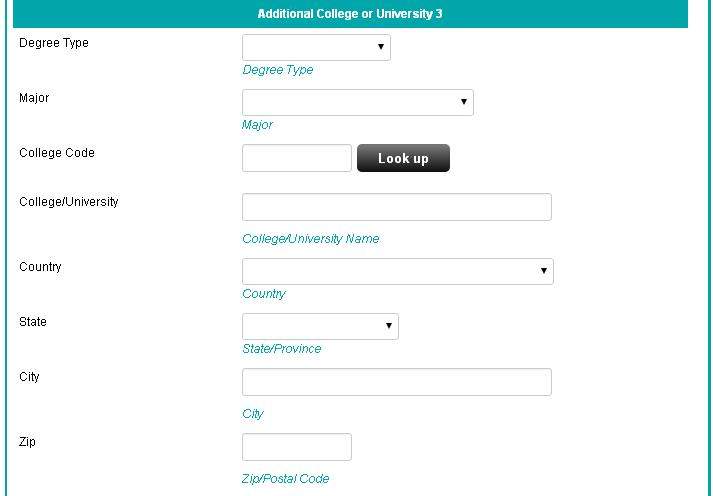This screenshot has width=713, height=496.
Task: Open the Degree Type dropdown
Action: coord(316,47)
